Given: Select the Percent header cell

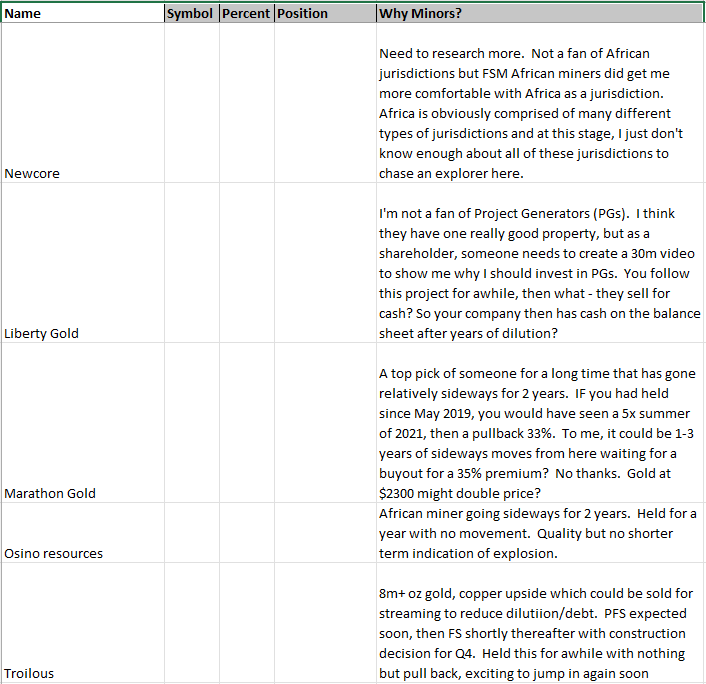Looking at the screenshot, I should [x=245, y=14].
